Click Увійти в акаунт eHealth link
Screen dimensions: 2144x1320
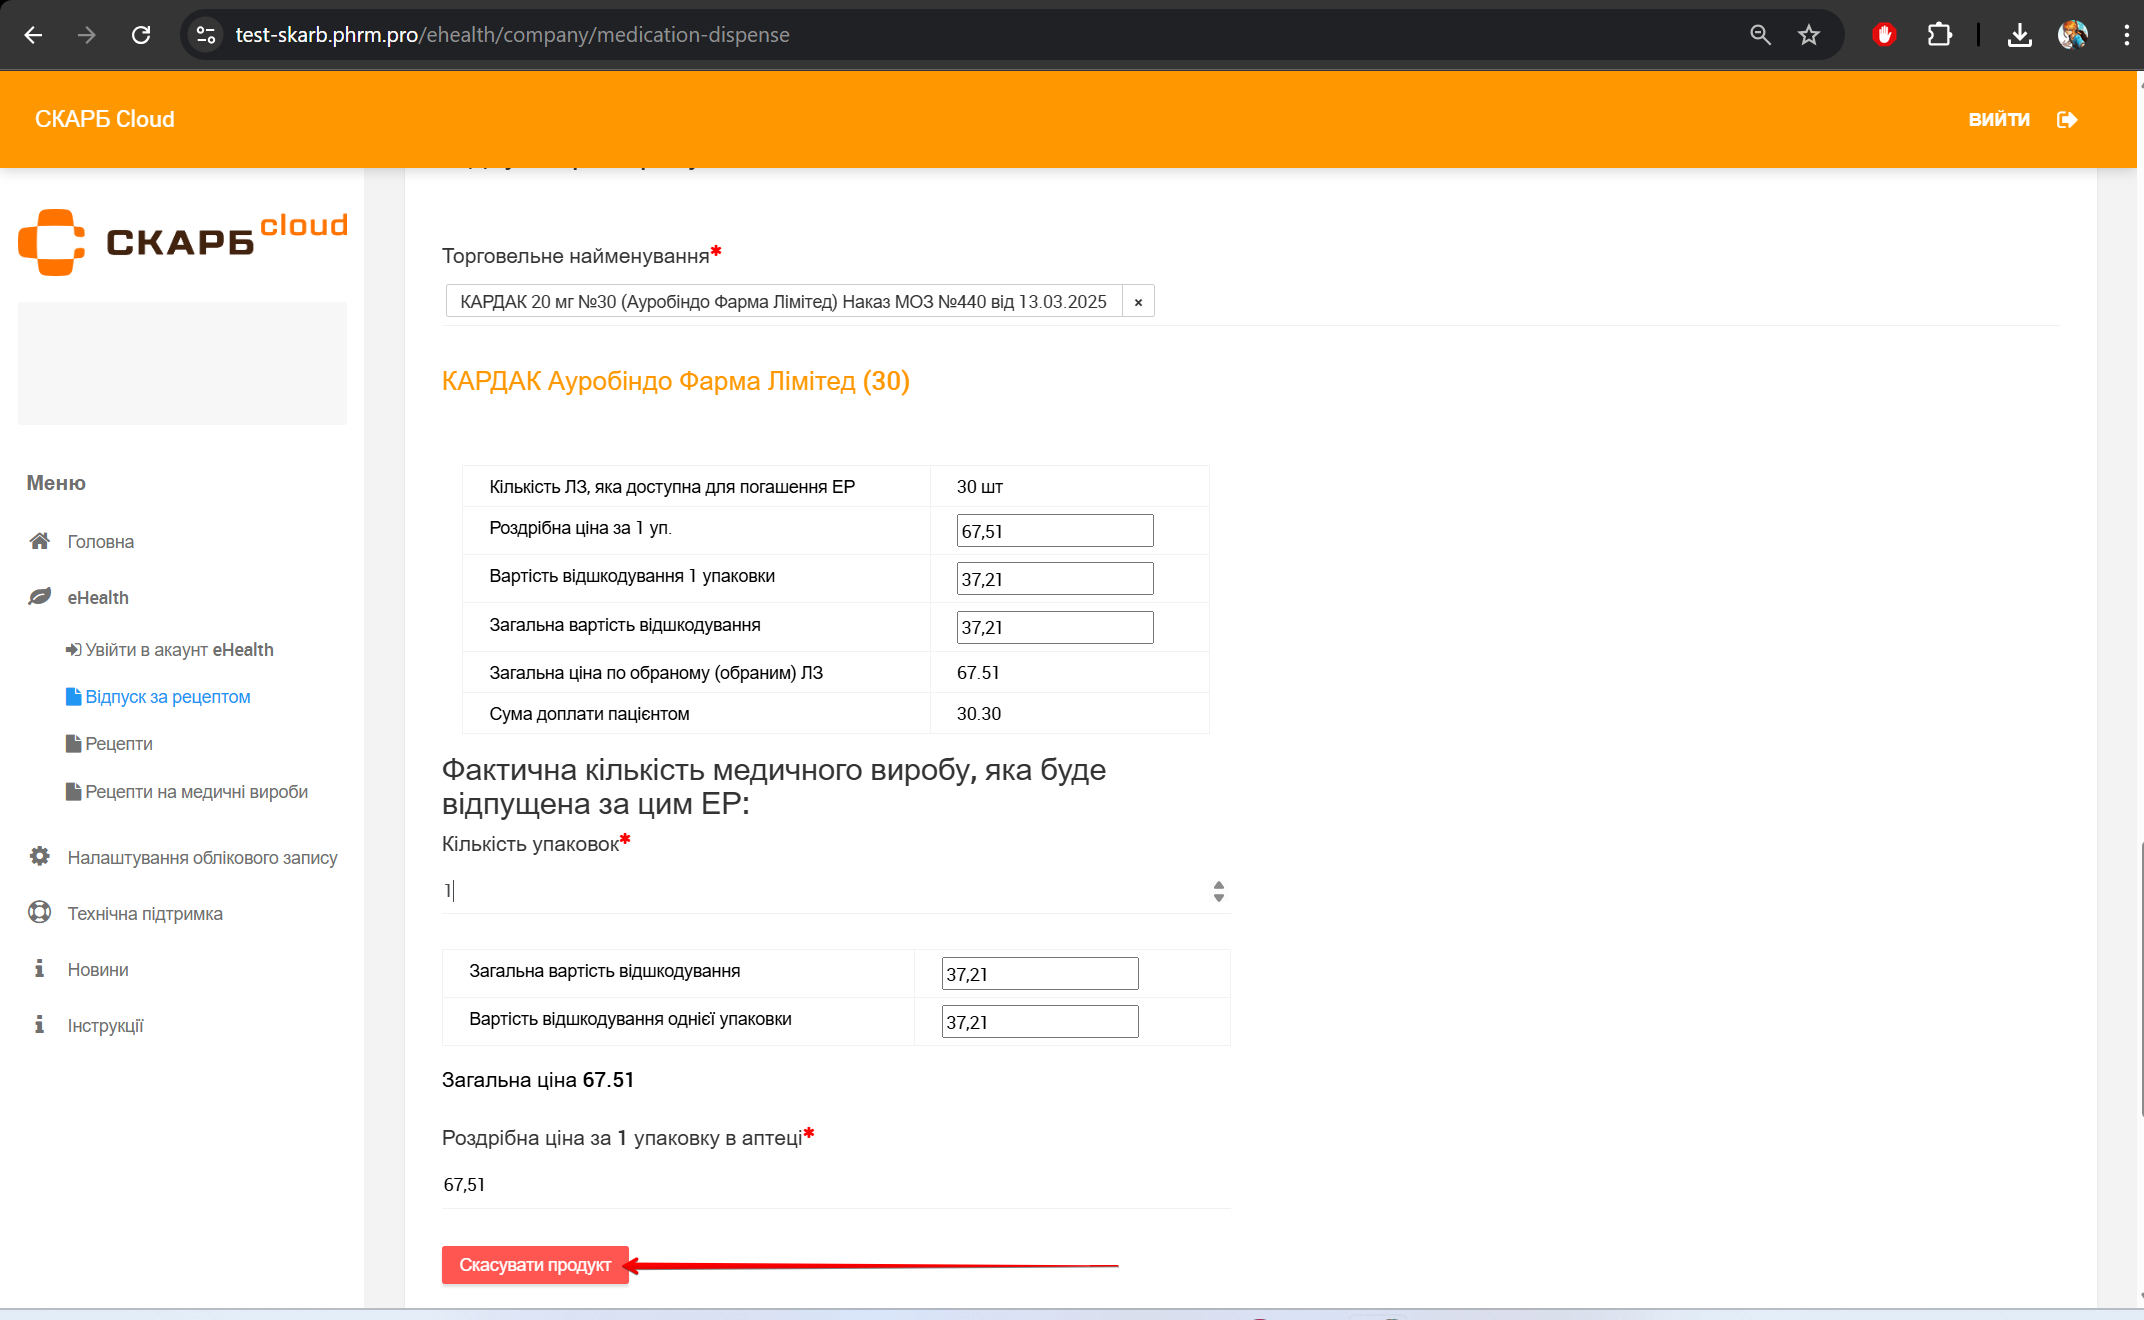click(178, 650)
